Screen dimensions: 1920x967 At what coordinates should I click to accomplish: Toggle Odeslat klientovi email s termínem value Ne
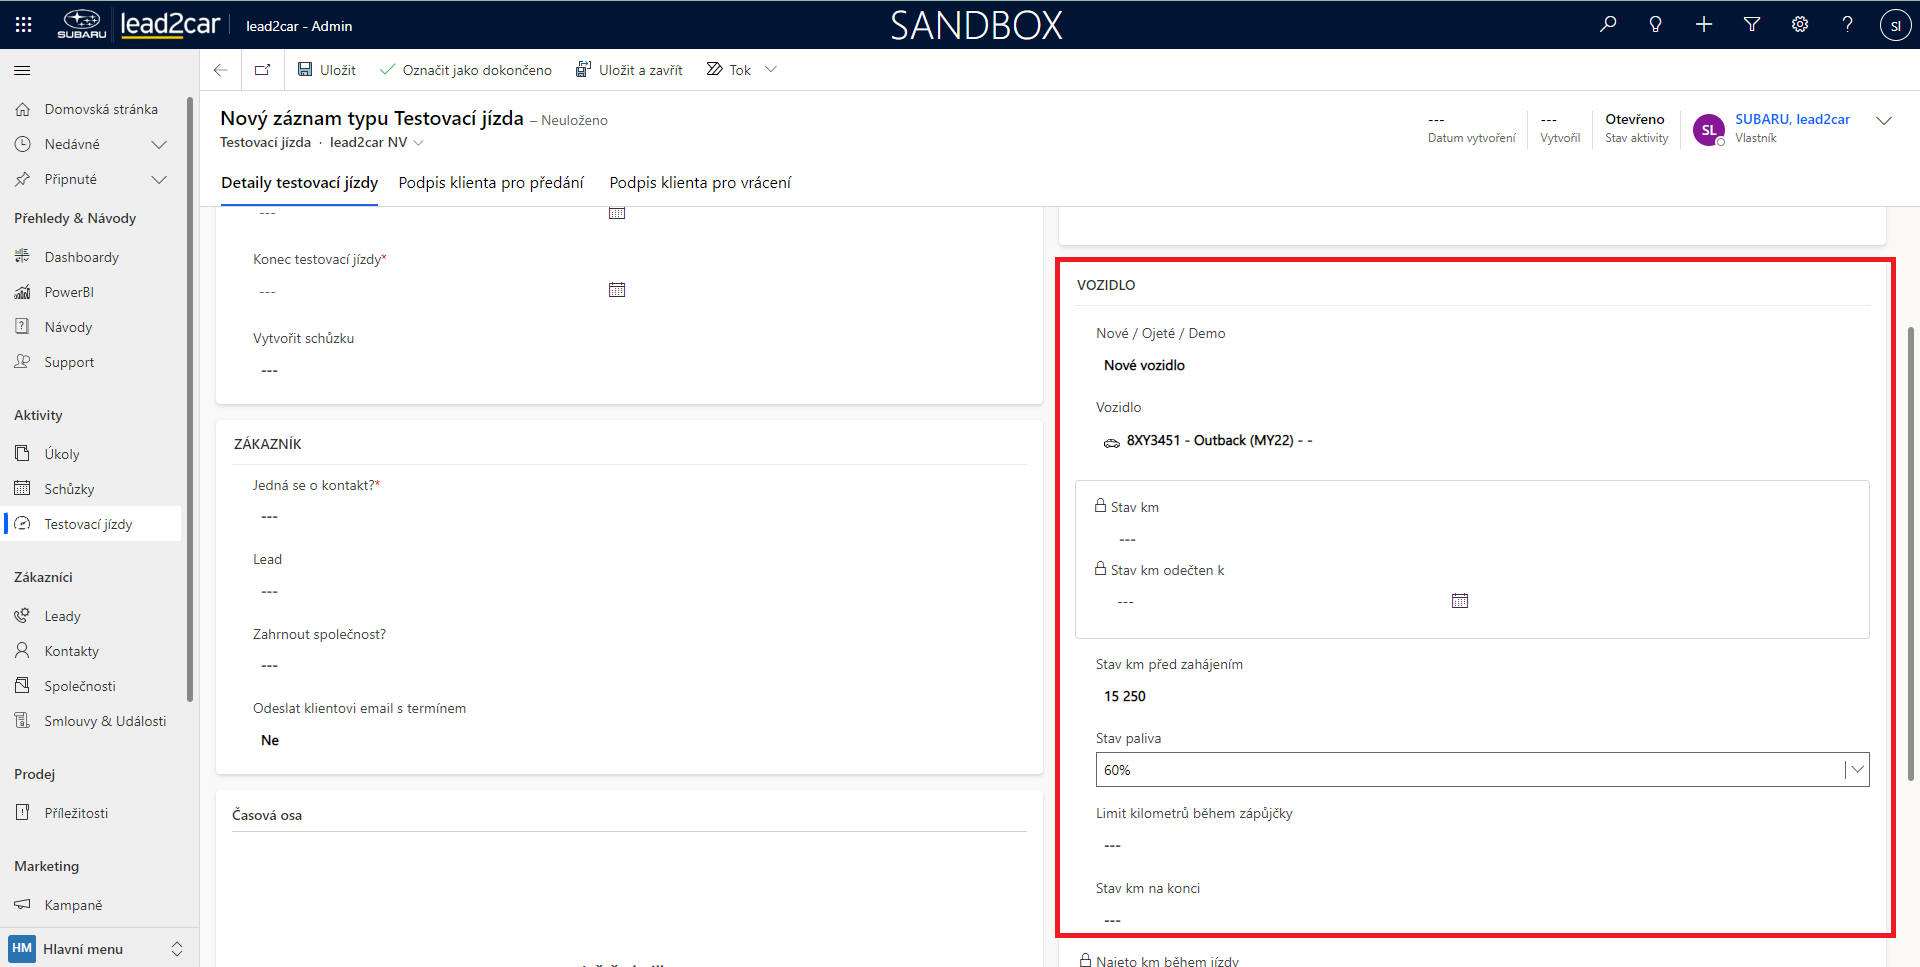click(270, 740)
